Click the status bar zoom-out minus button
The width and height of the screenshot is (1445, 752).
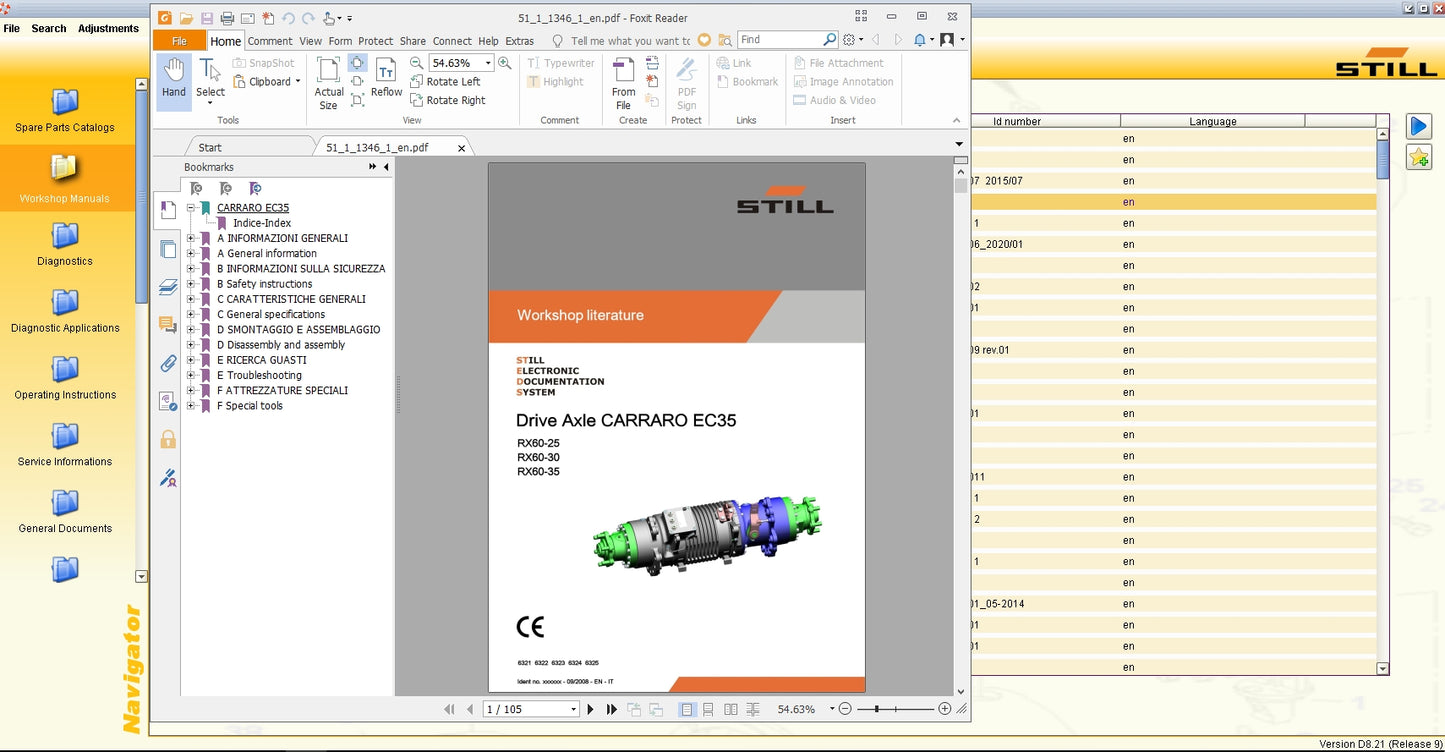[845, 709]
